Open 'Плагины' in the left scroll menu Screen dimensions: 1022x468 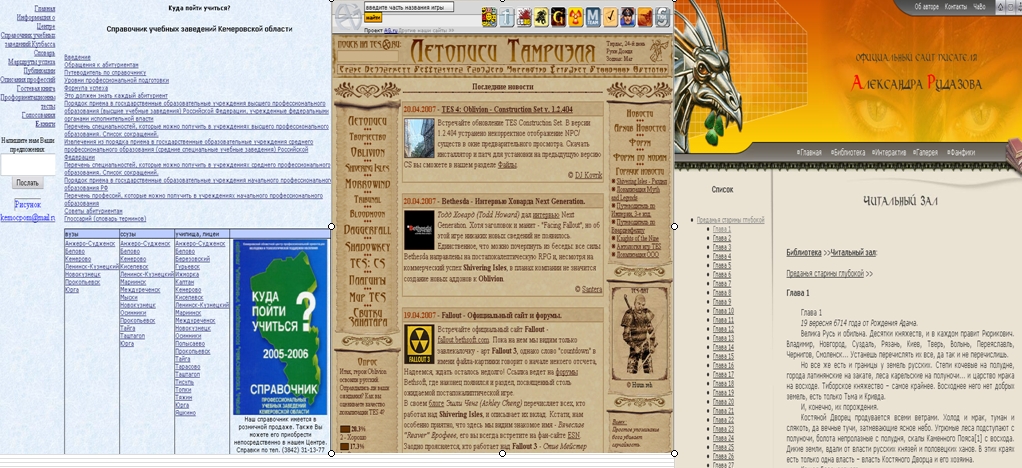pos(367,281)
